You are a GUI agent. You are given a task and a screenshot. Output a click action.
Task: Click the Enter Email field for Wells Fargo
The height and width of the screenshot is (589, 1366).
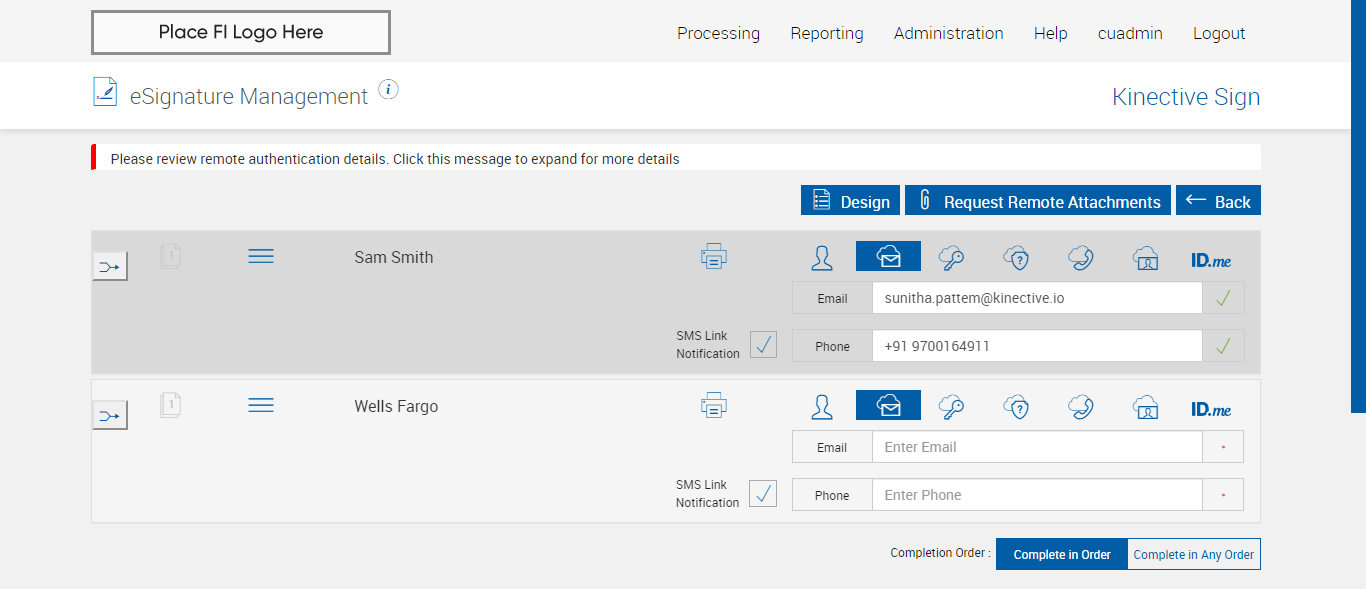1036,447
